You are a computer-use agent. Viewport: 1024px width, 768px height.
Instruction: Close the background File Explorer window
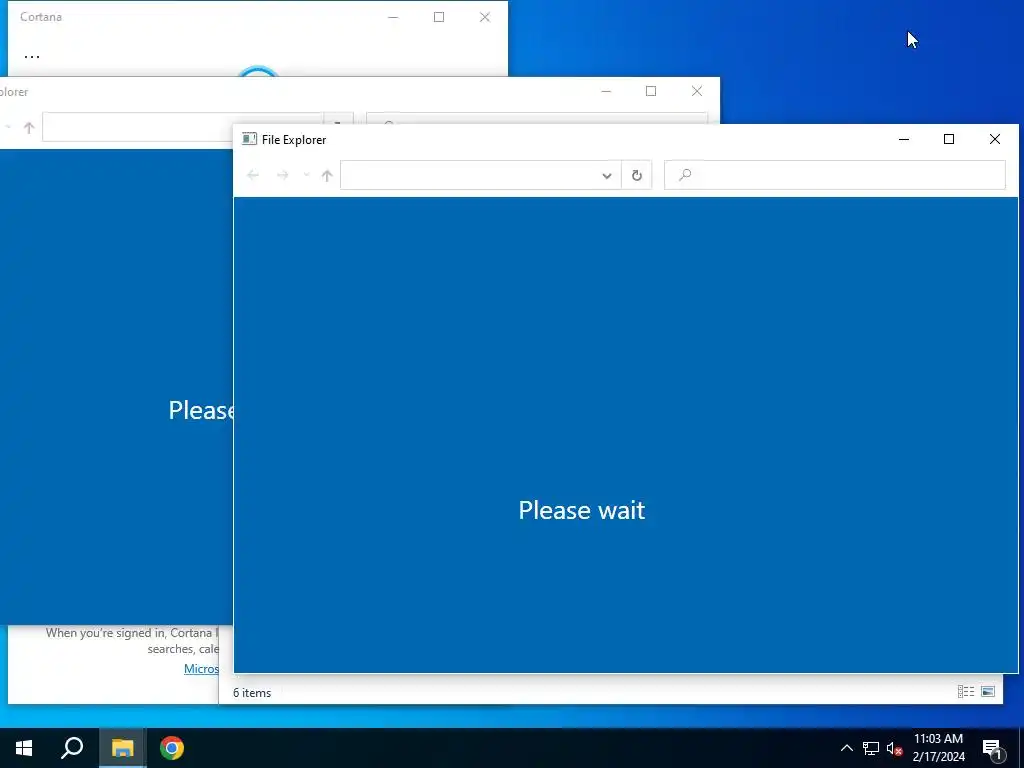click(x=697, y=91)
